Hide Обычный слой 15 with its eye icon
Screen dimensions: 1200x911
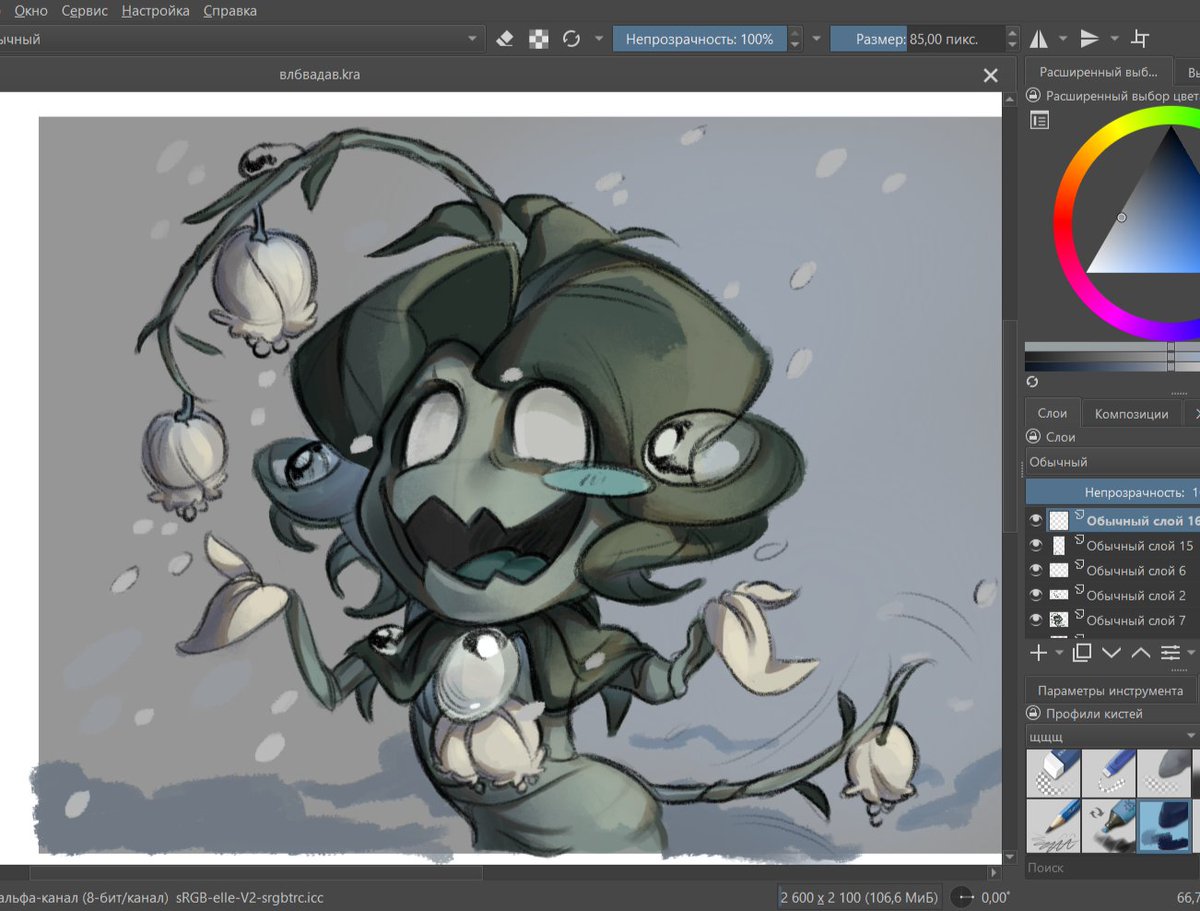point(1035,544)
